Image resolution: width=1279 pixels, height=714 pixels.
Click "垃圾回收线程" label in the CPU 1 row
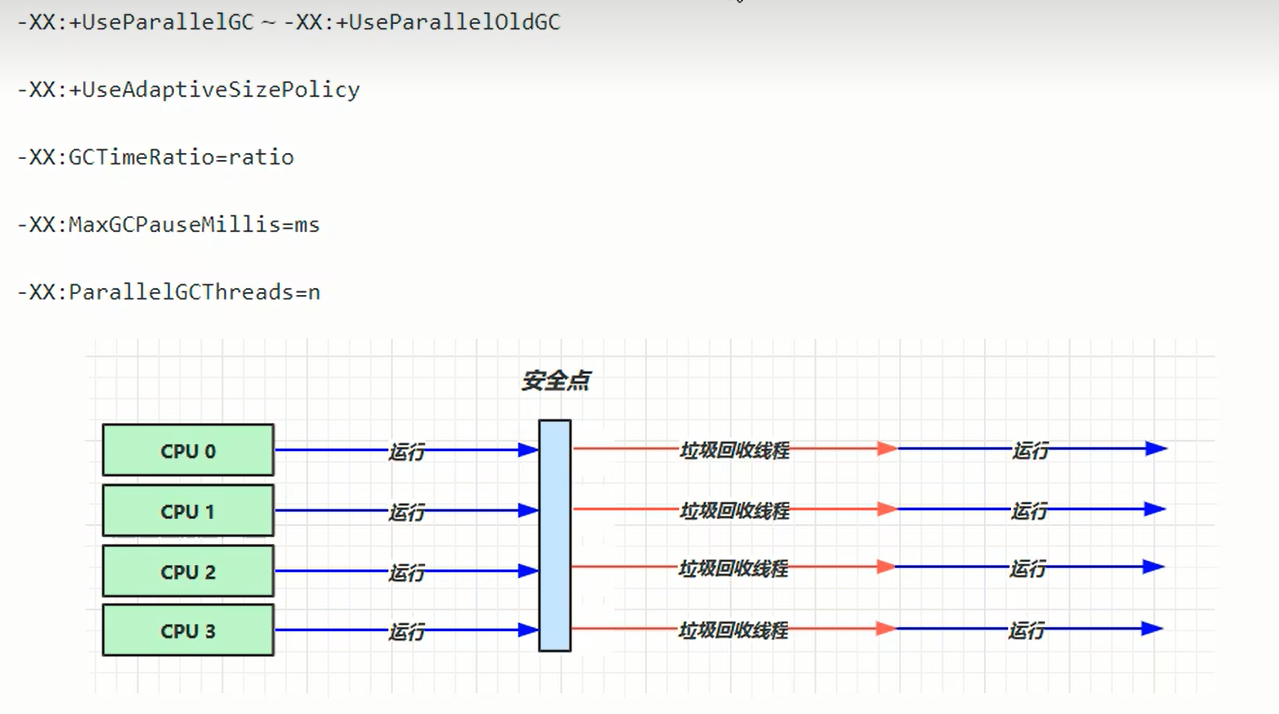(735, 510)
